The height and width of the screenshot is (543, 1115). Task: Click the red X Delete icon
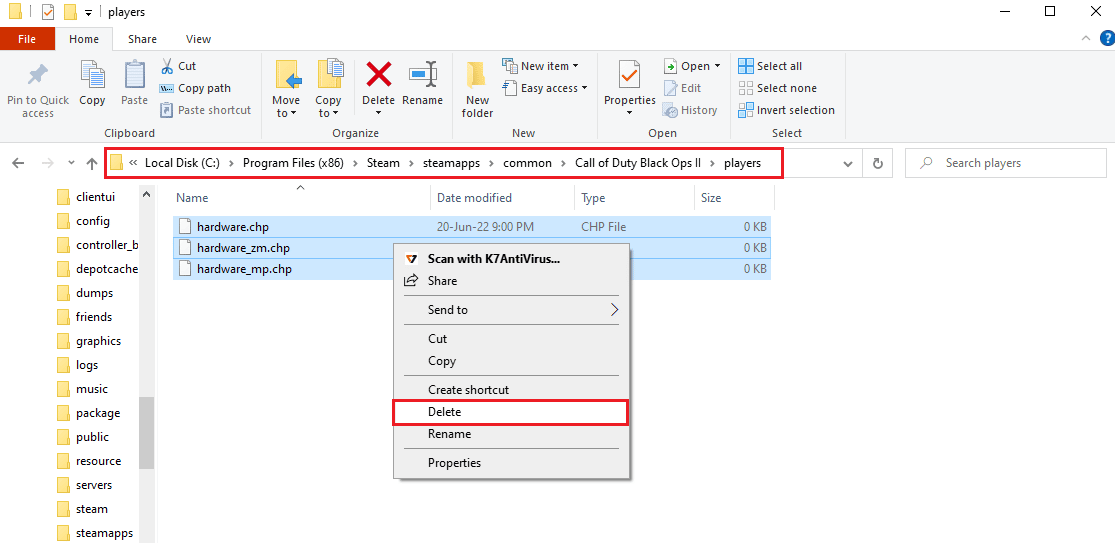point(378,74)
